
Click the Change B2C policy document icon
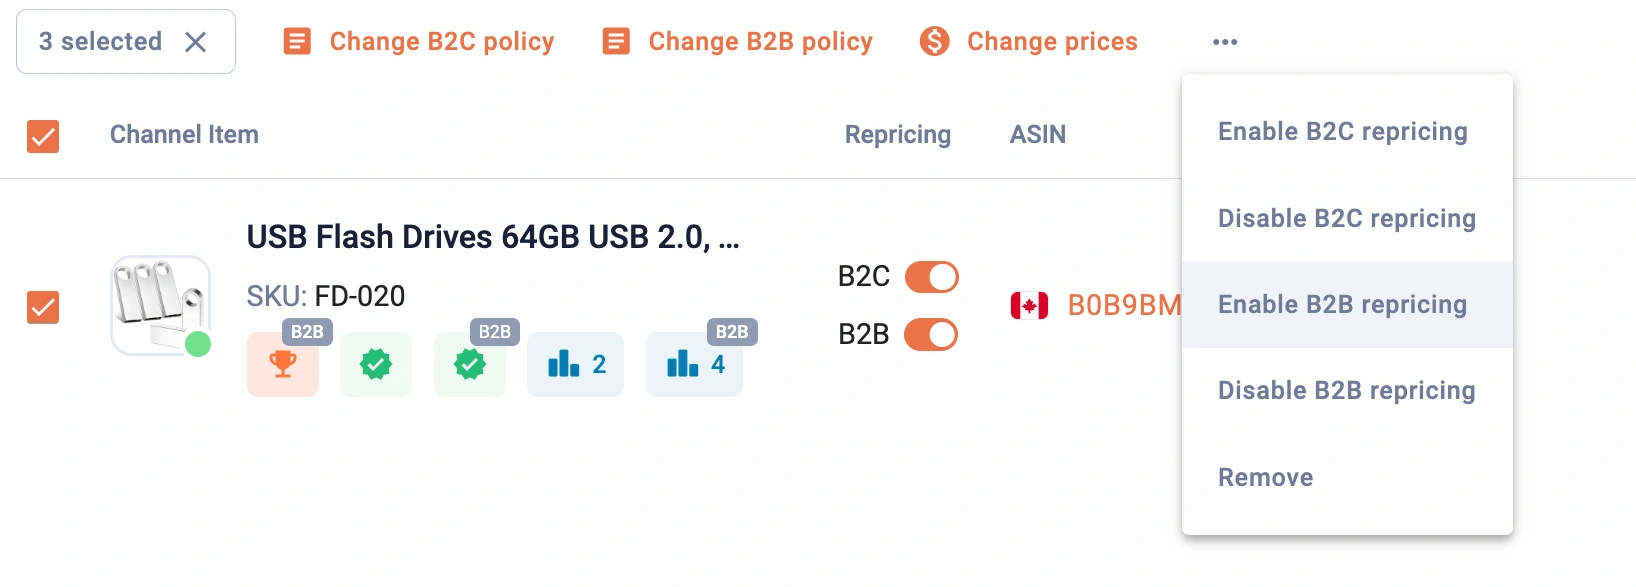[297, 41]
